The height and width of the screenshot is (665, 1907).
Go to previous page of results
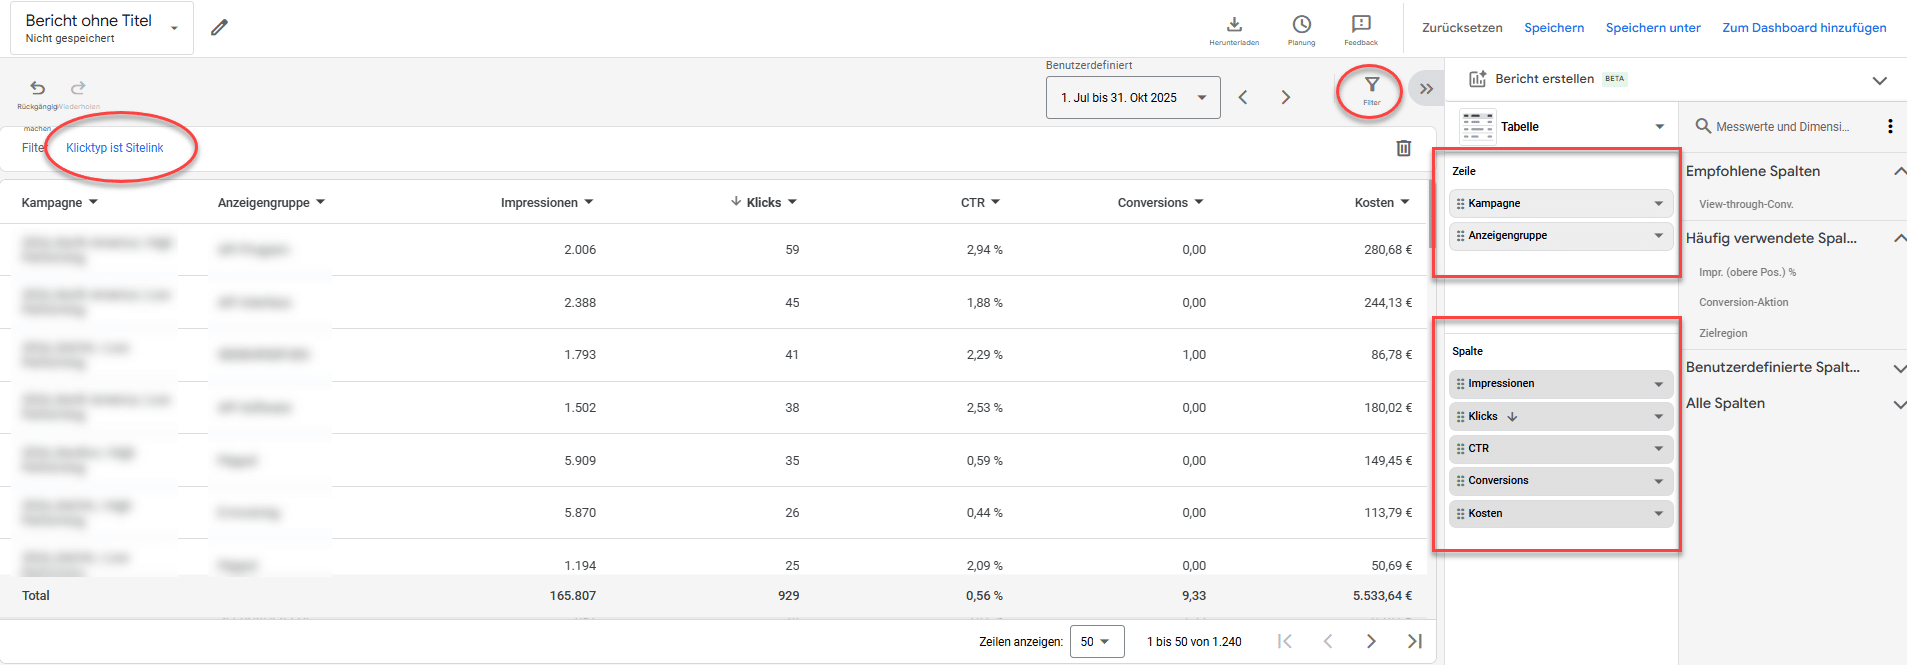pyautogui.click(x=1328, y=641)
